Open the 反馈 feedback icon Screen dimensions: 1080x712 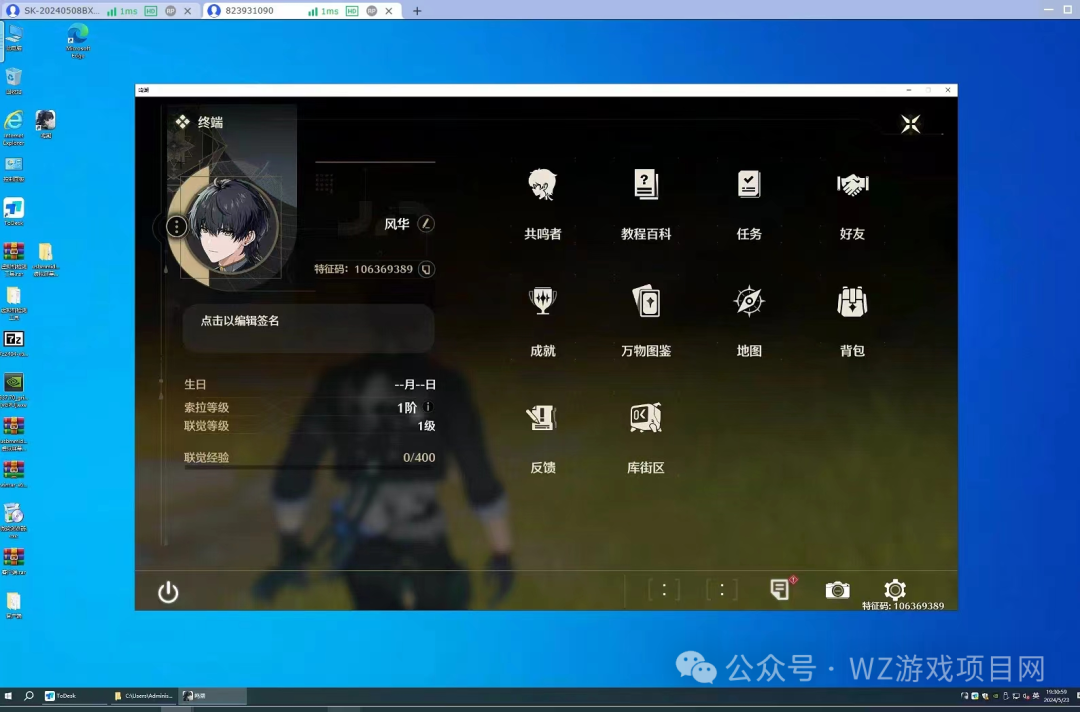[543, 418]
